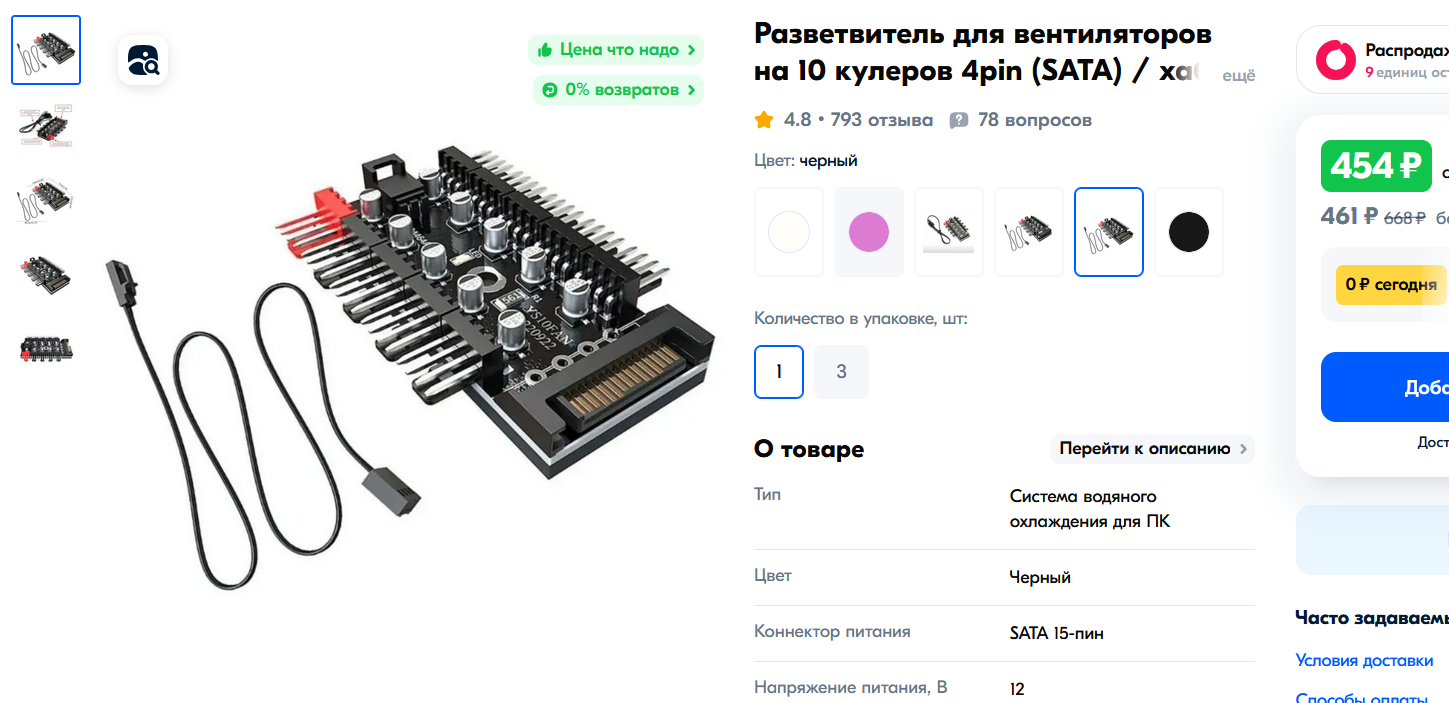Expand the product title with 'ещё'

[x=1239, y=76]
